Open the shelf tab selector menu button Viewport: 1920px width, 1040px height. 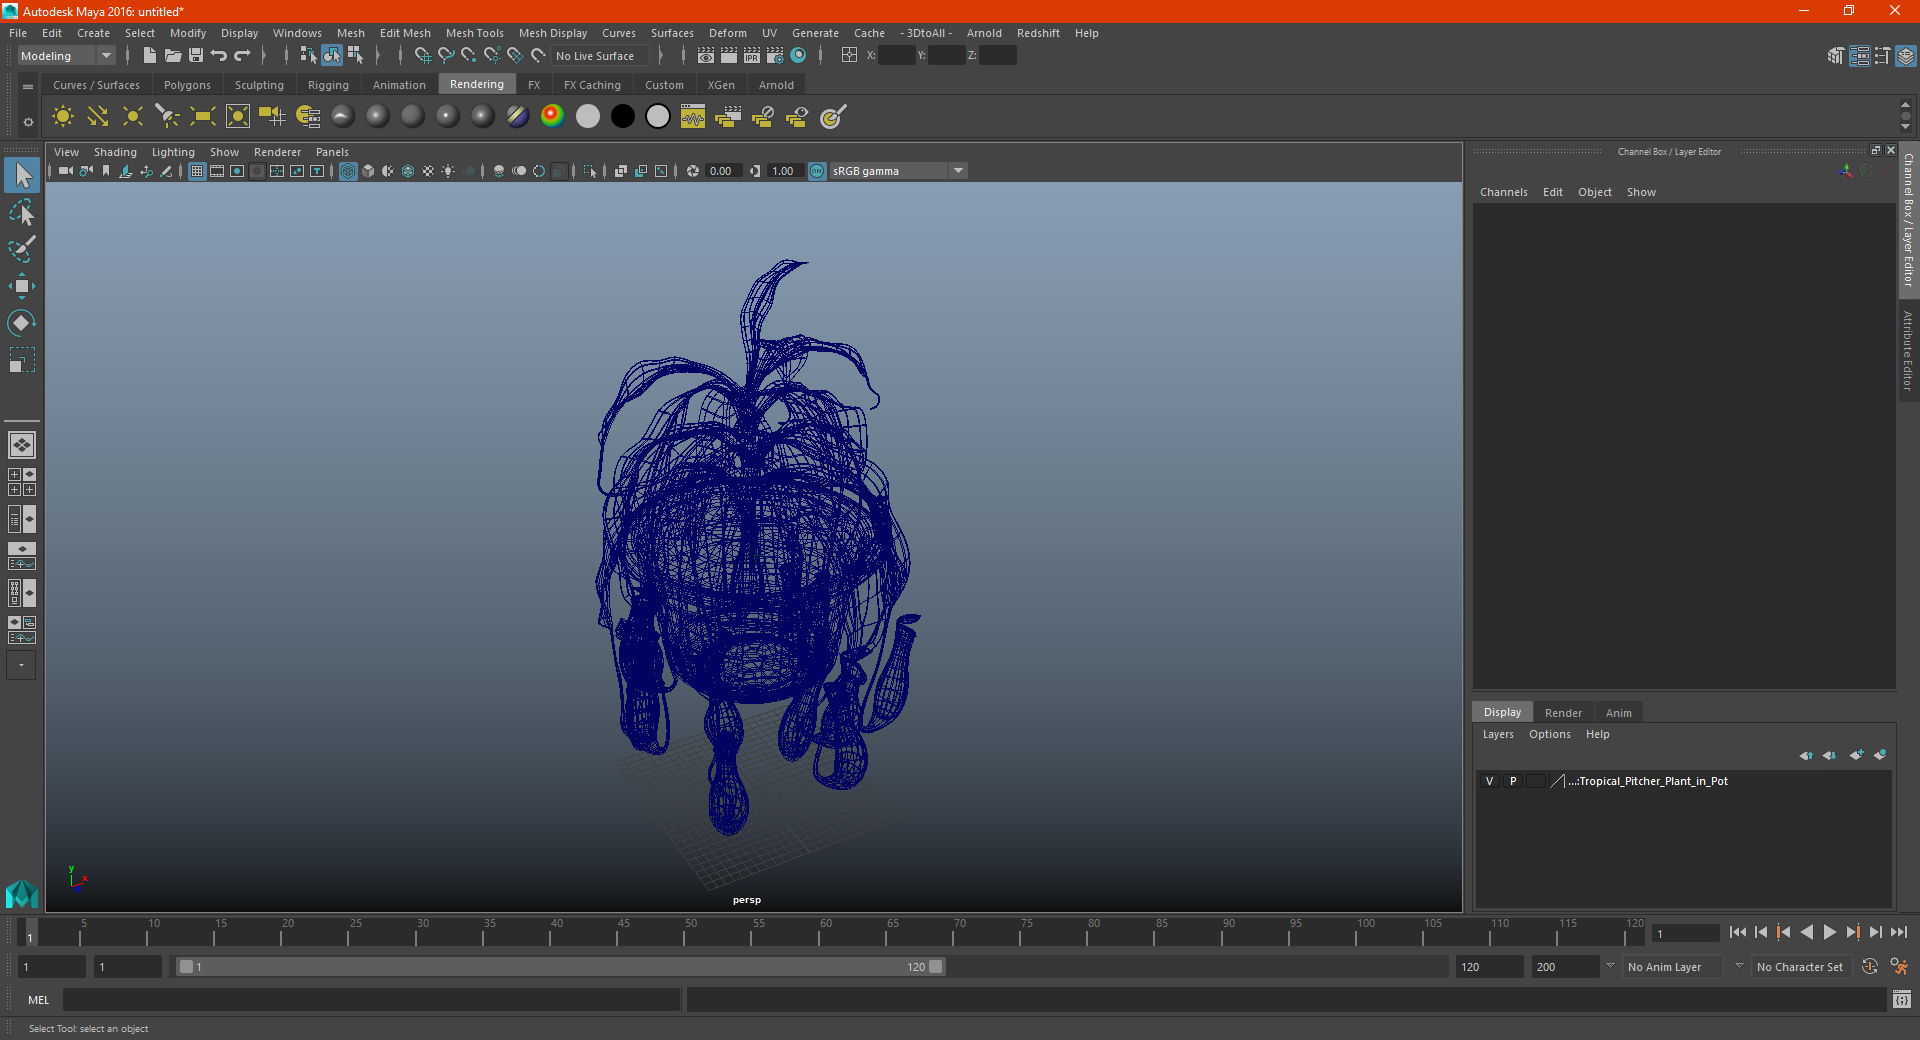[x=28, y=87]
